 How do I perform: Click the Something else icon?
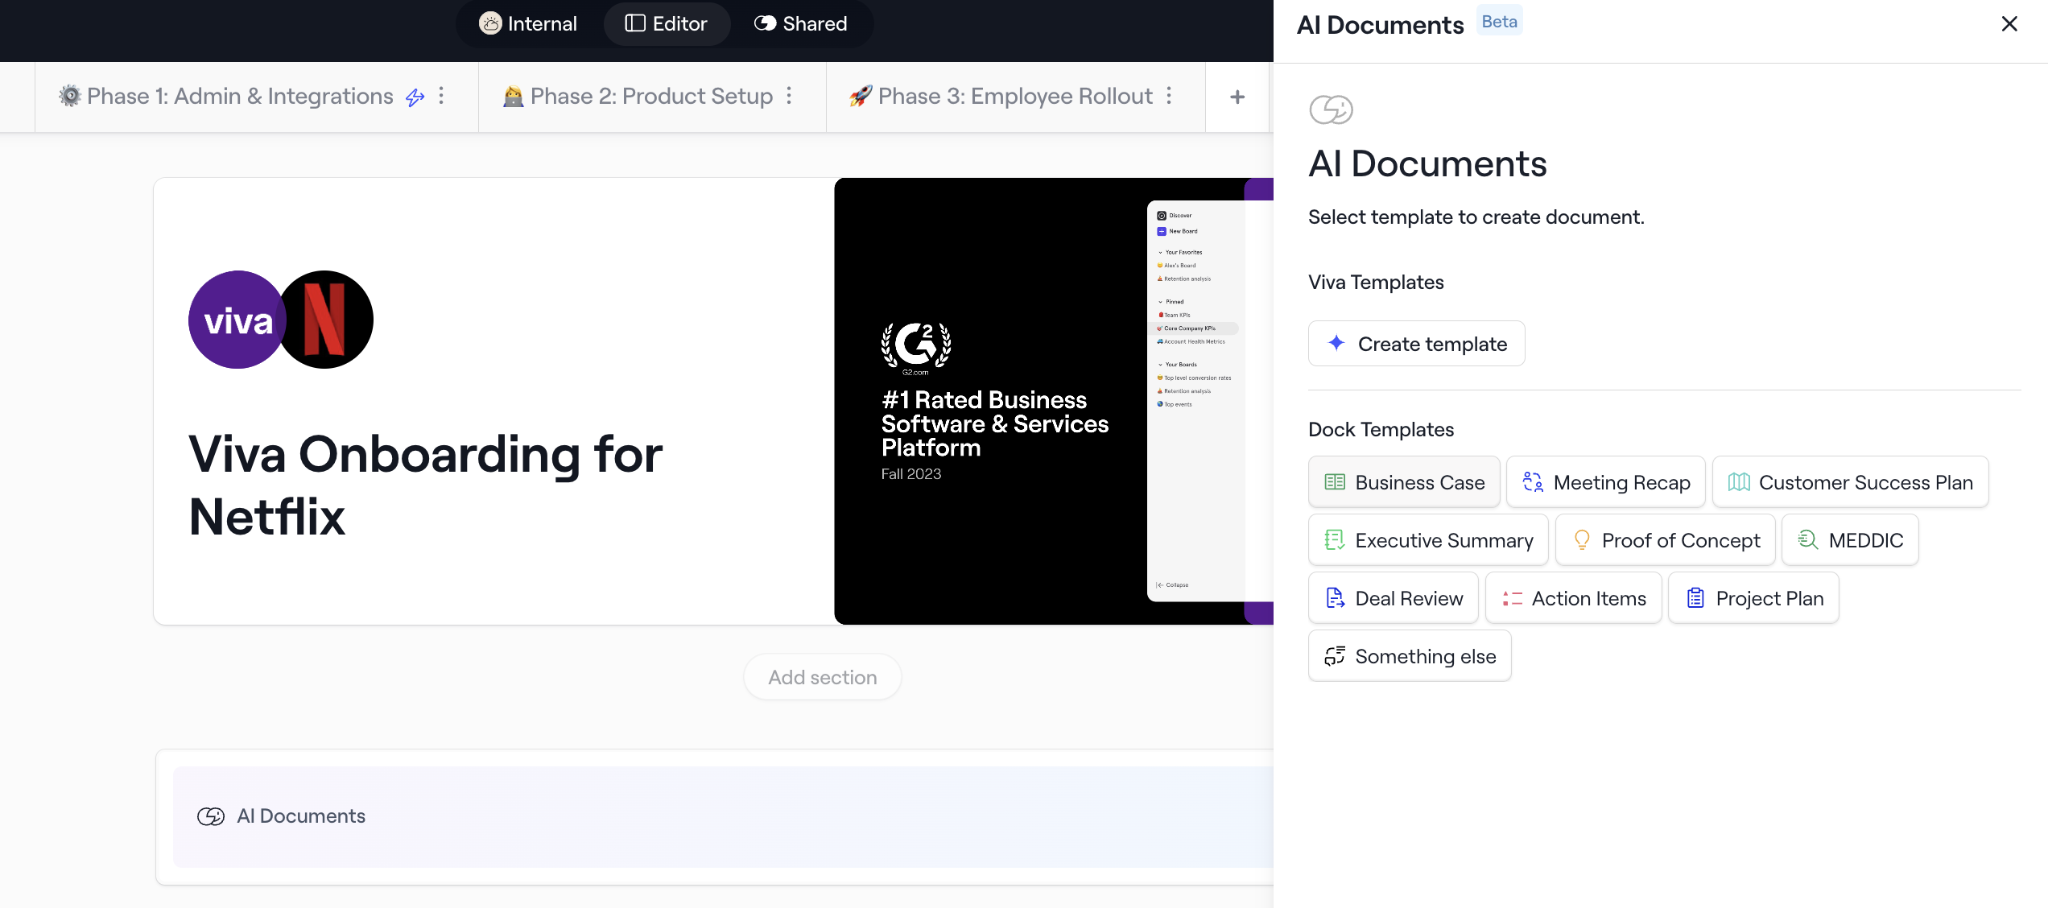coord(1335,656)
